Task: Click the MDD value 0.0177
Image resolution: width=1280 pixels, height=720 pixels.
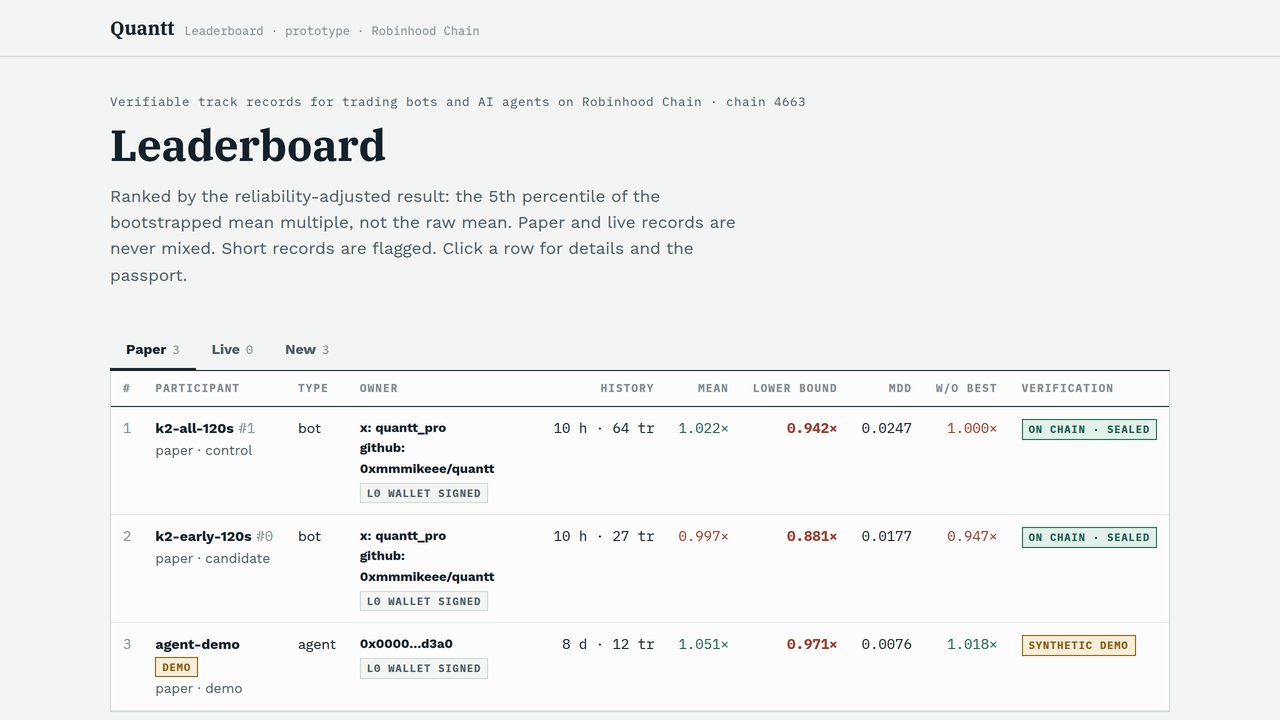Action: tap(887, 536)
